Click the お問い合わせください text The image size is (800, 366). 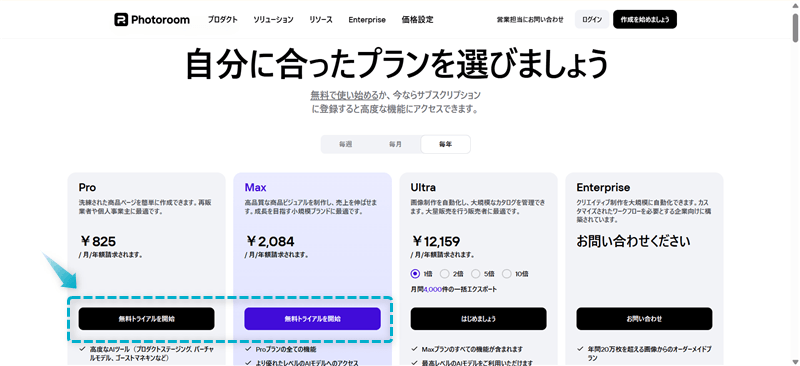pyautogui.click(x=634, y=241)
